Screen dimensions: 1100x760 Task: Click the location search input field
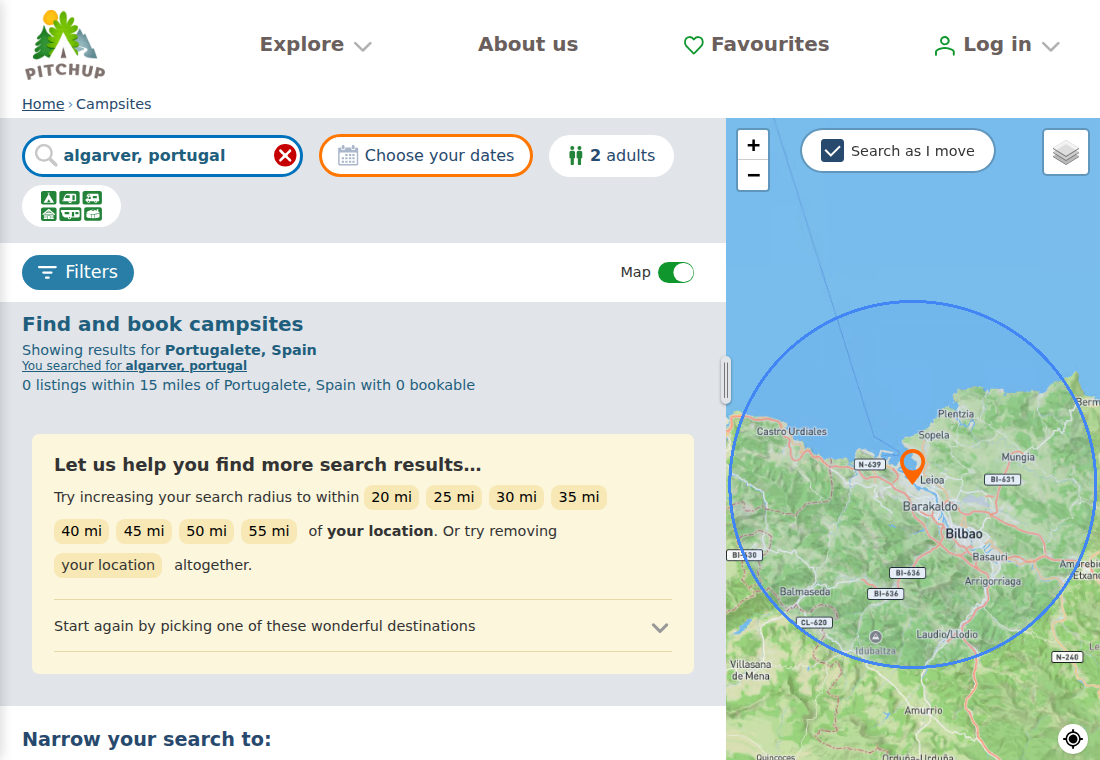(162, 156)
